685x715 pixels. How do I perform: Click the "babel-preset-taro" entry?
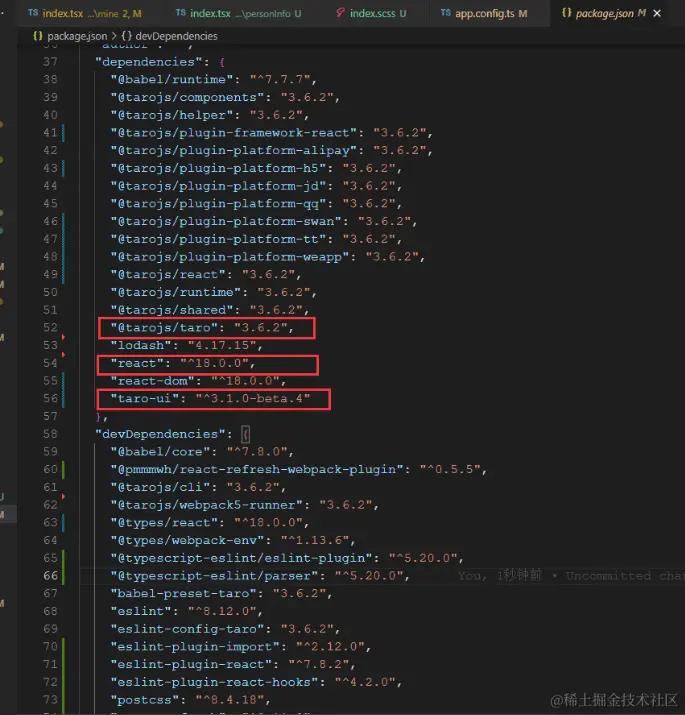(x=221, y=593)
